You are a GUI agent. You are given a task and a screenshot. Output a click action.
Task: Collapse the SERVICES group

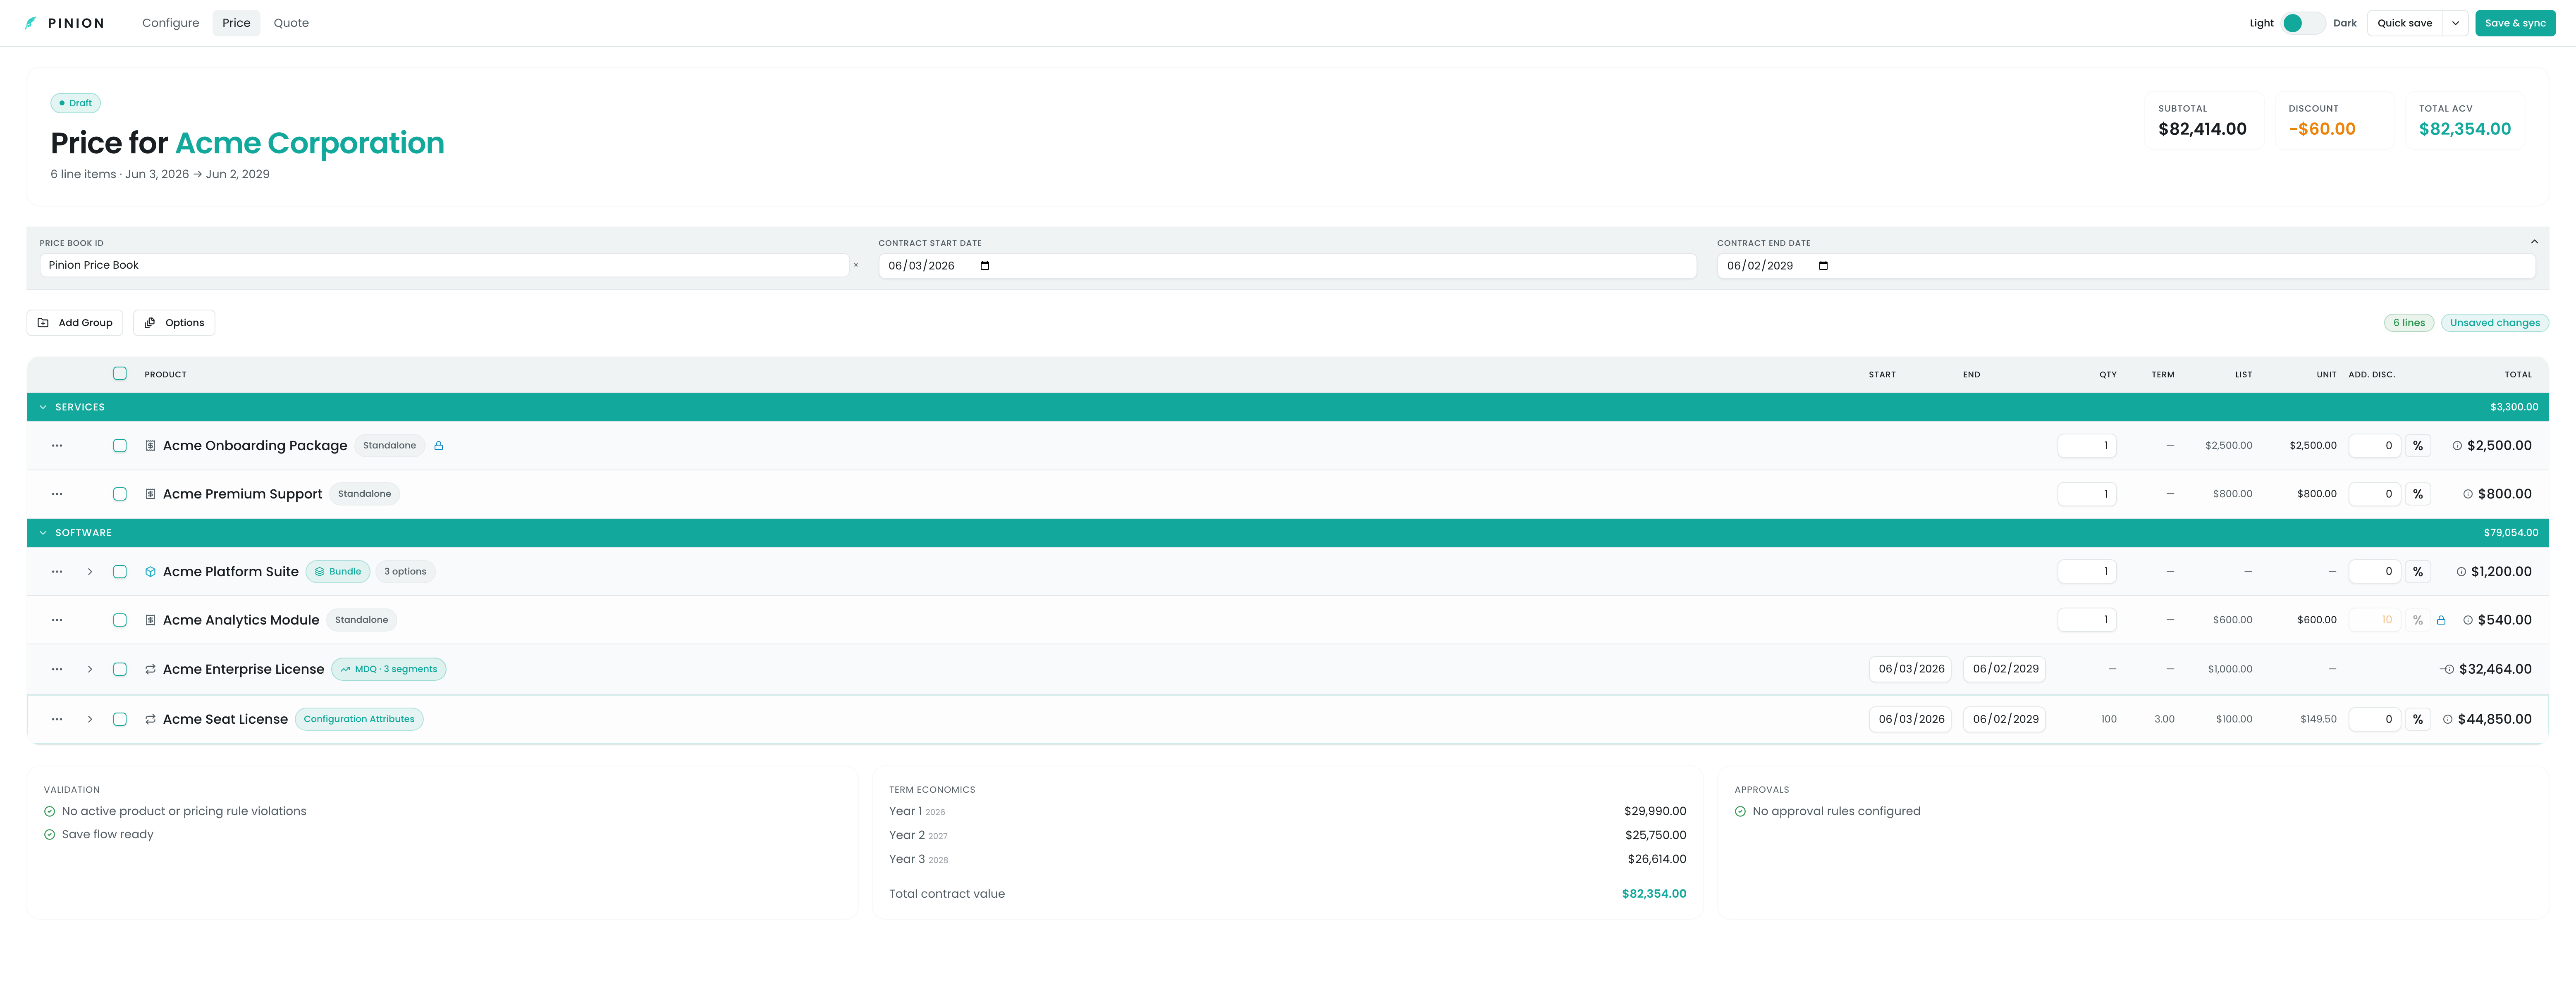click(x=43, y=407)
